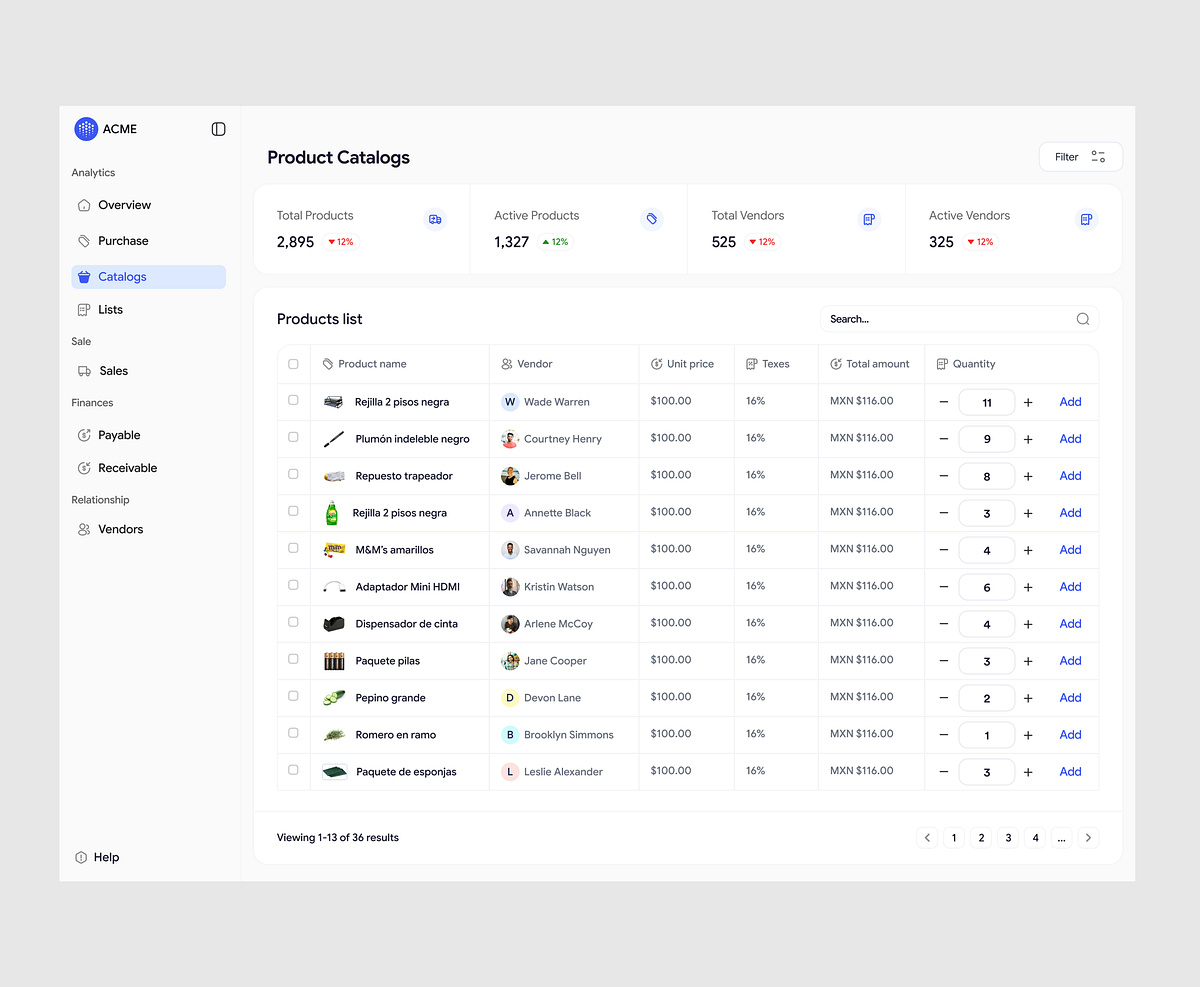Click the next page chevron in pagination
Viewport: 1200px width, 987px height.
click(x=1088, y=837)
